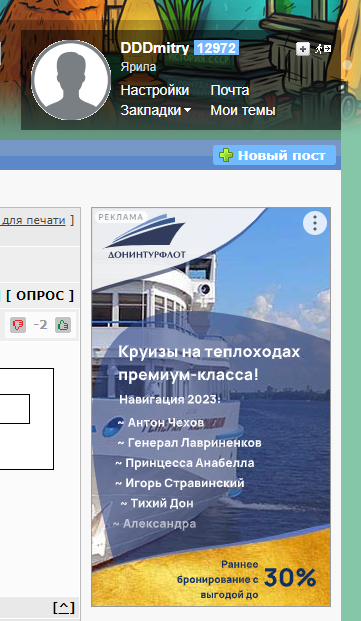Click the green plus on New Post

pos(226,155)
